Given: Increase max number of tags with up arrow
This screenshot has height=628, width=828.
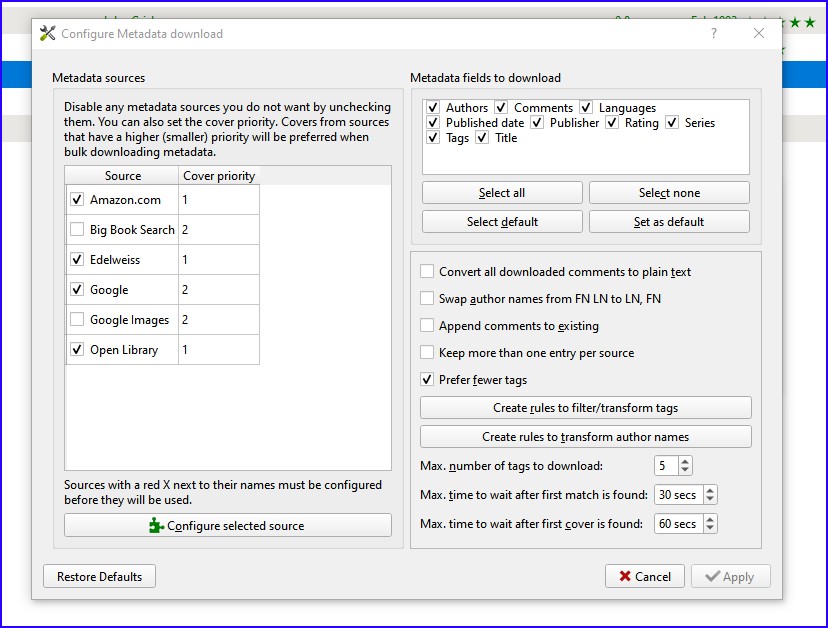Looking at the screenshot, I should coord(685,461).
